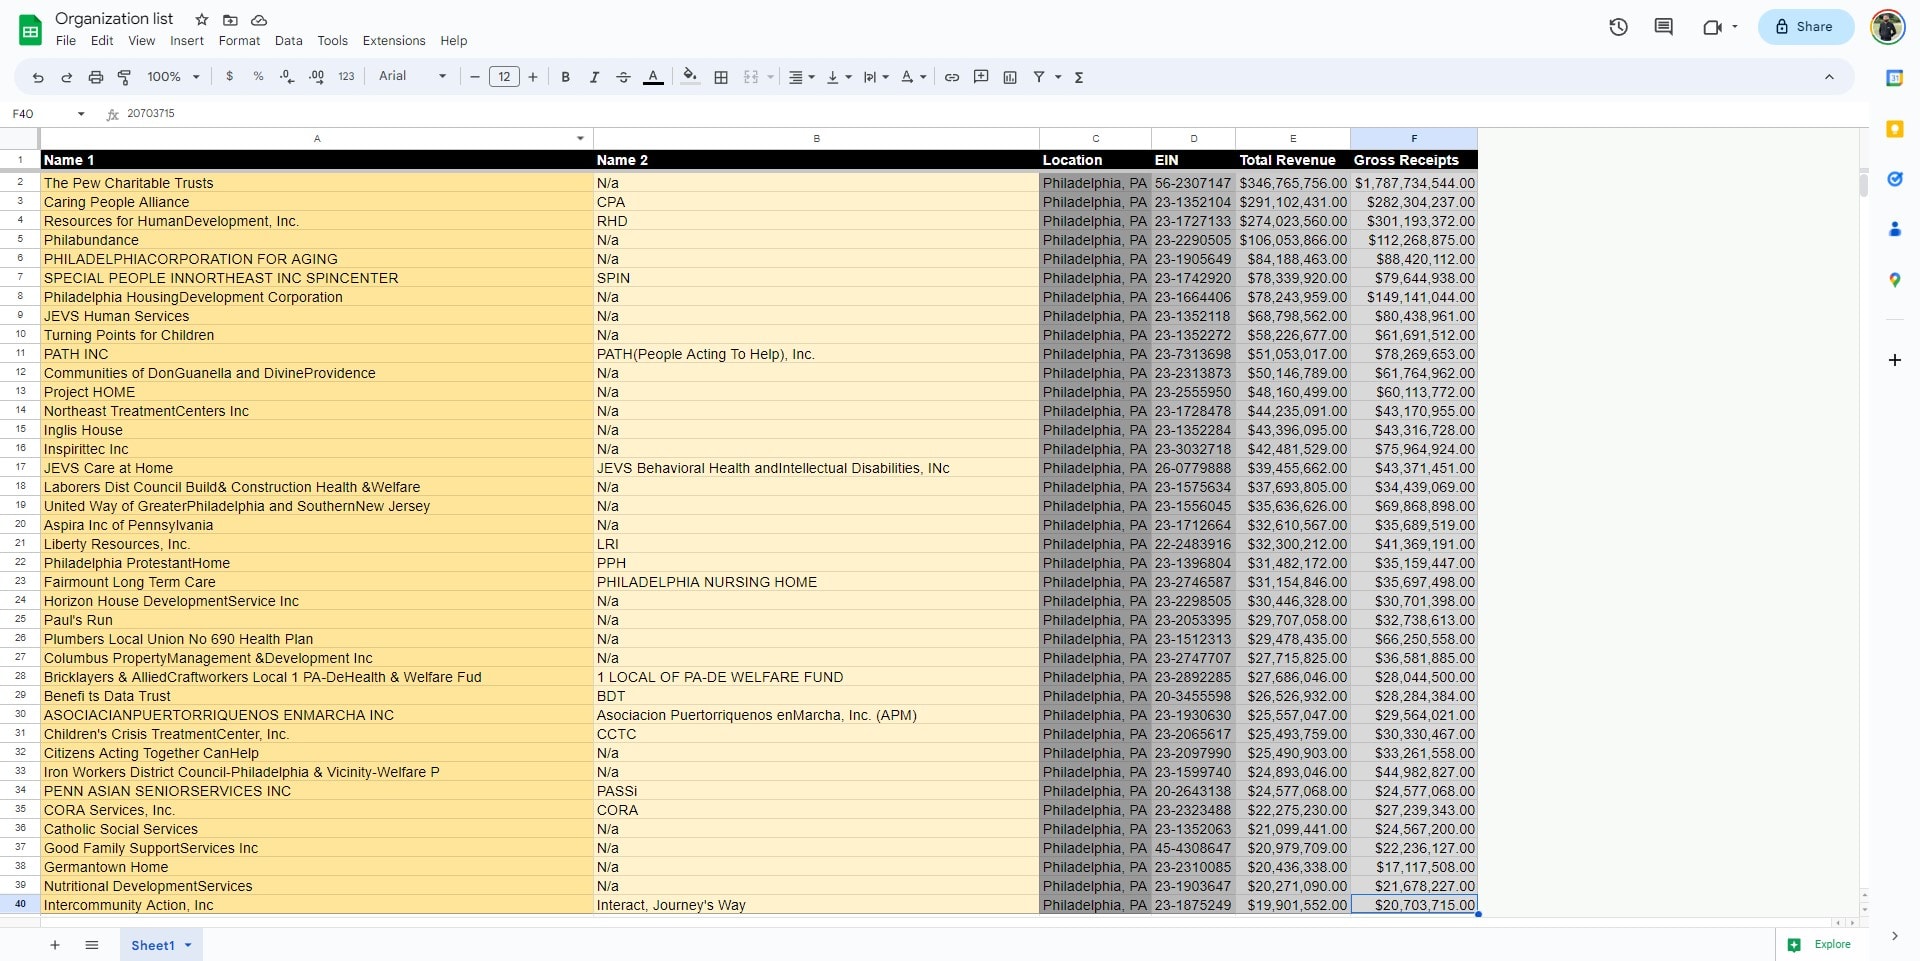Open text wrapping dropdown
The width and height of the screenshot is (1920, 961).
876,77
